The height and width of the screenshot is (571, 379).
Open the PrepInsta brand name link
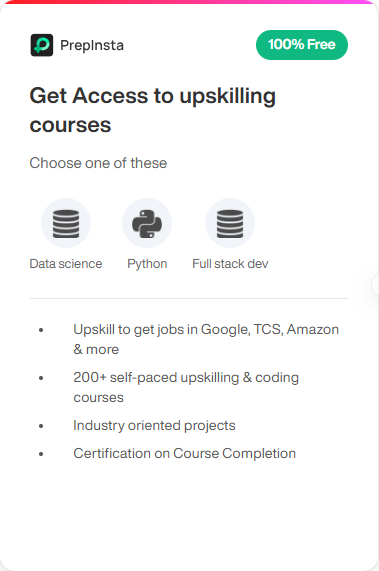[x=92, y=45]
